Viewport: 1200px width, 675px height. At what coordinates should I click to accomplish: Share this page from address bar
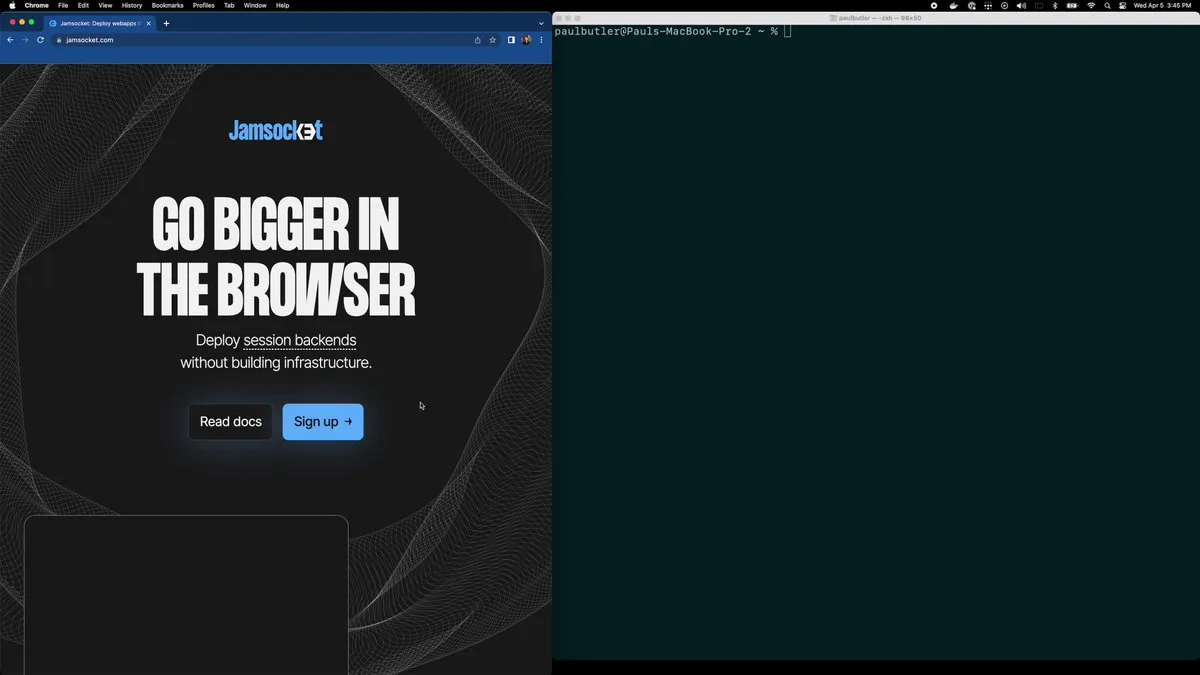tap(477, 40)
